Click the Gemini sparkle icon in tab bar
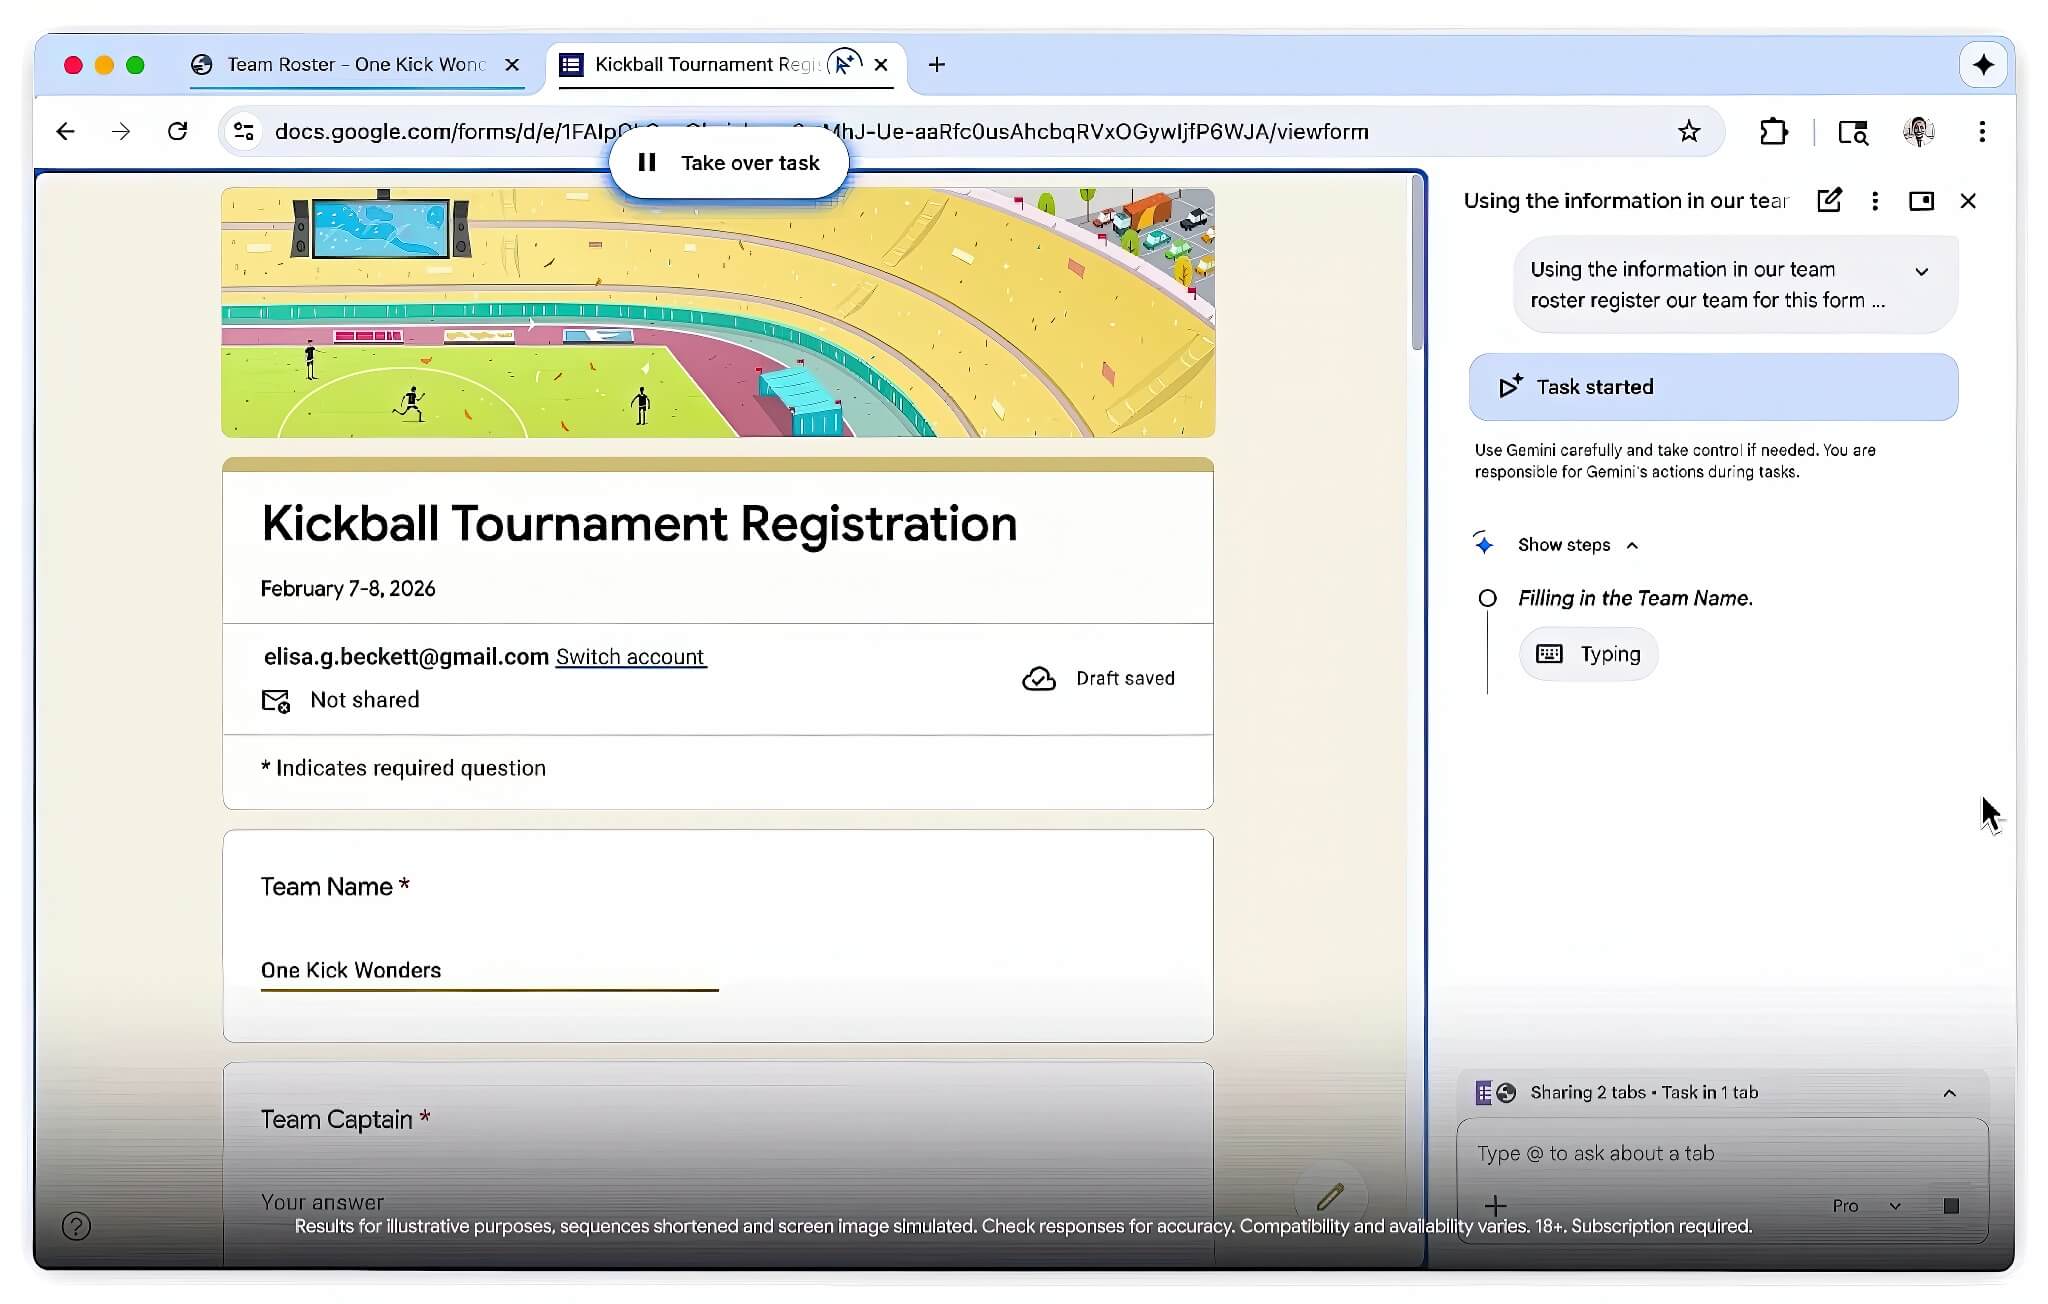 pos(1983,65)
